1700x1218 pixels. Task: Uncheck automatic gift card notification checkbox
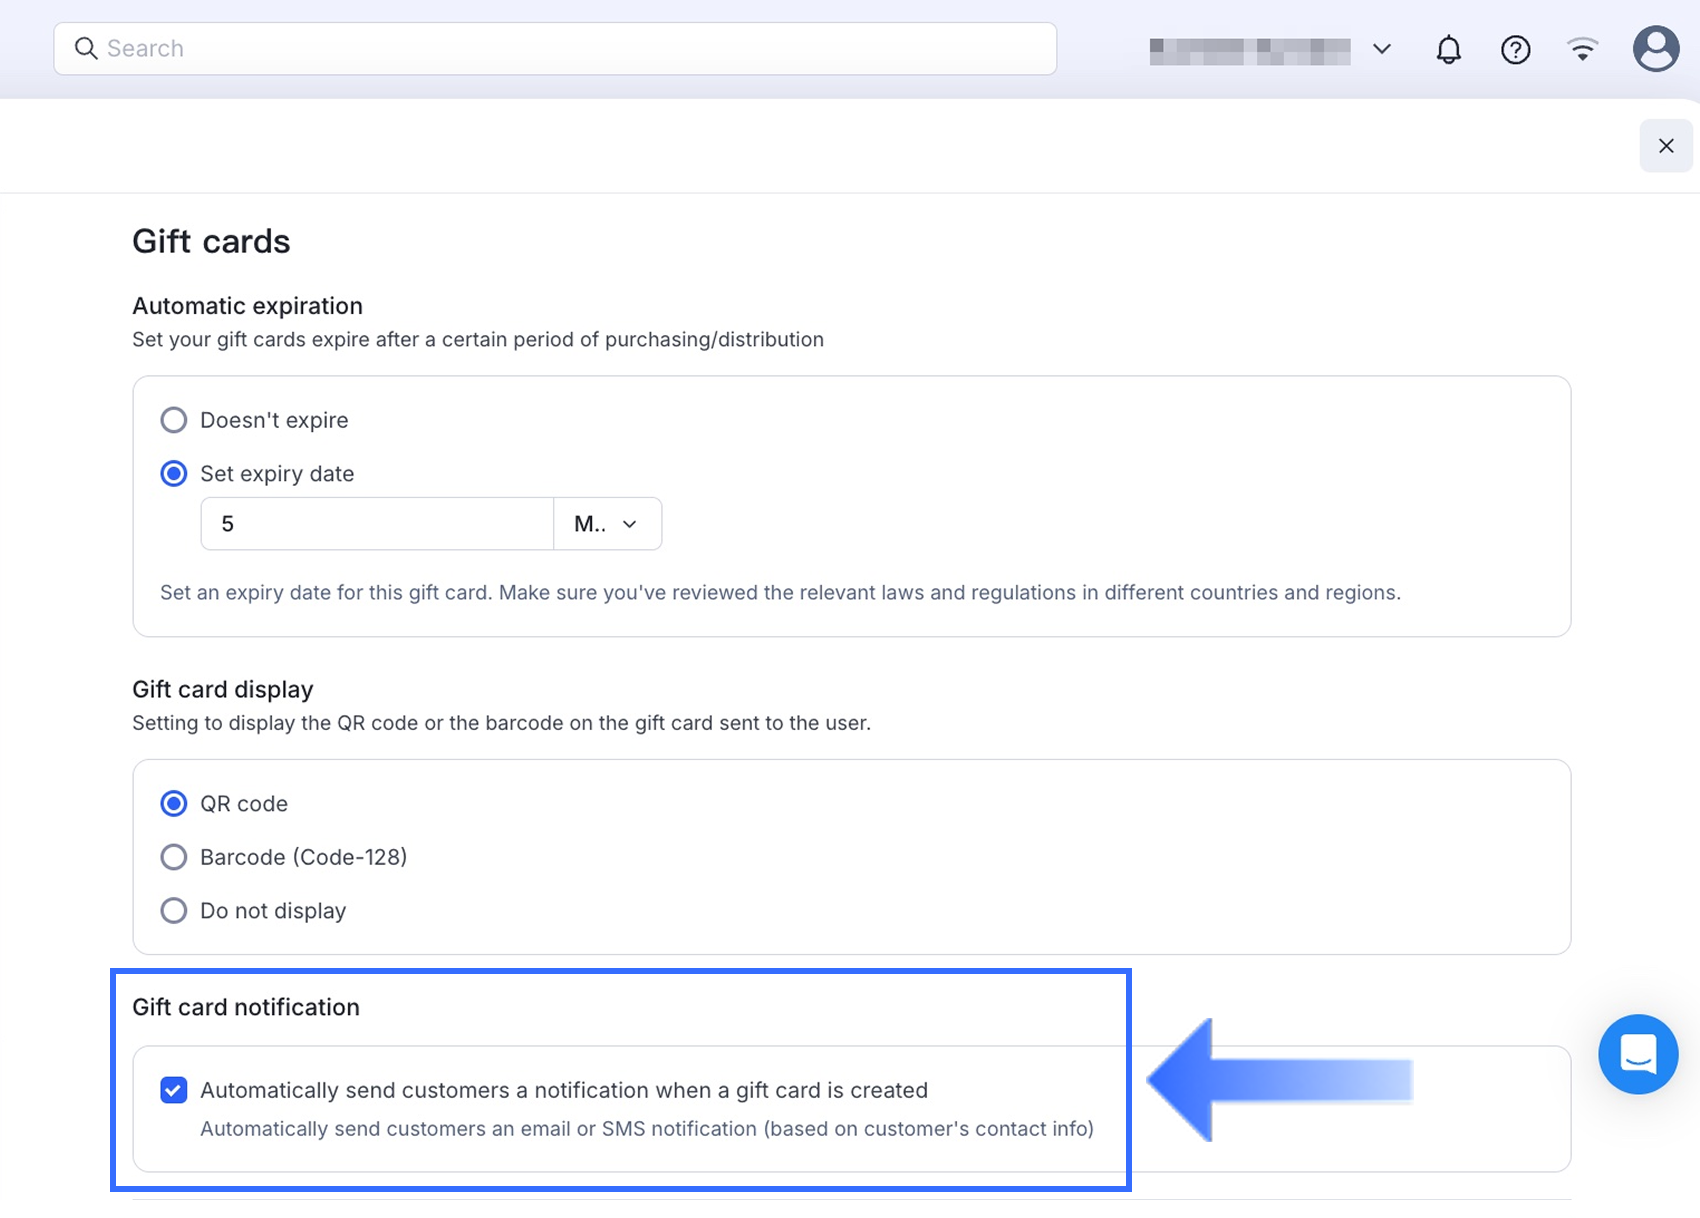tap(174, 1090)
